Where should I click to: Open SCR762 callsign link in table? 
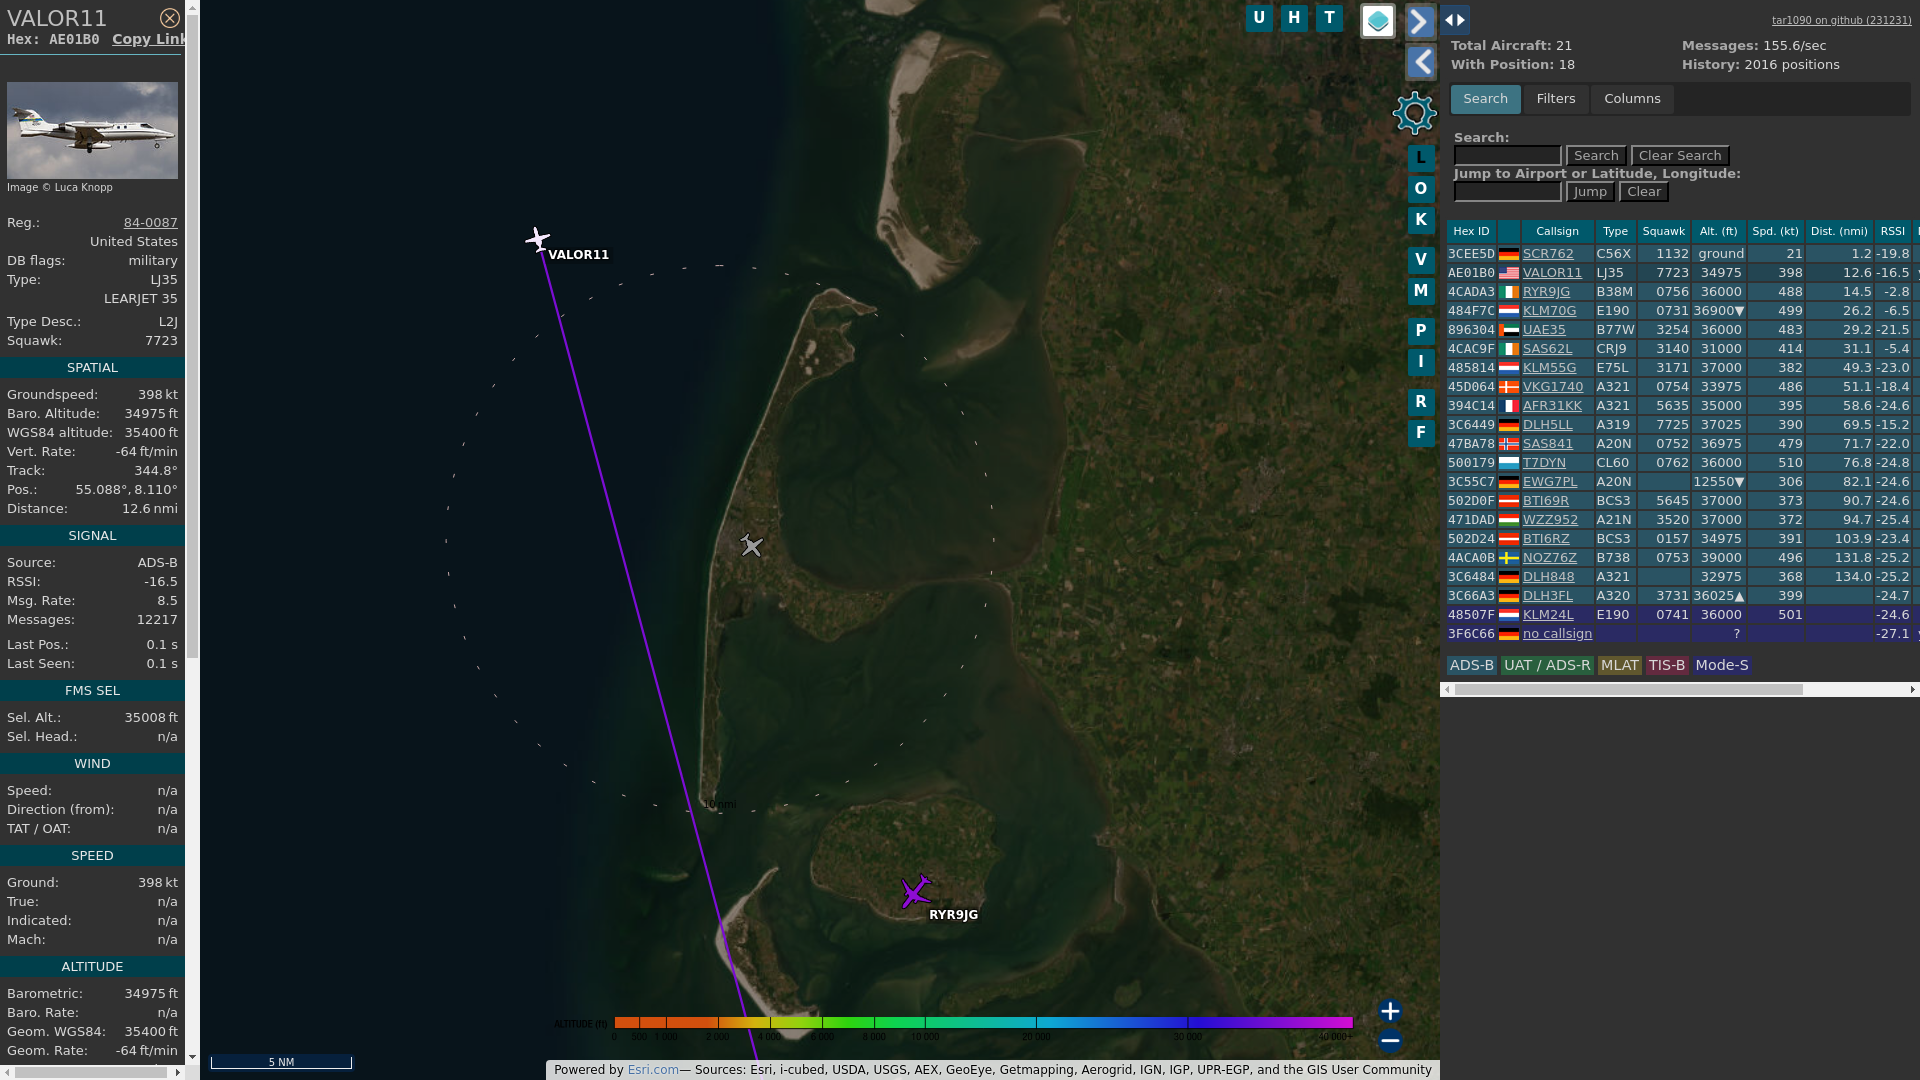1548,254
